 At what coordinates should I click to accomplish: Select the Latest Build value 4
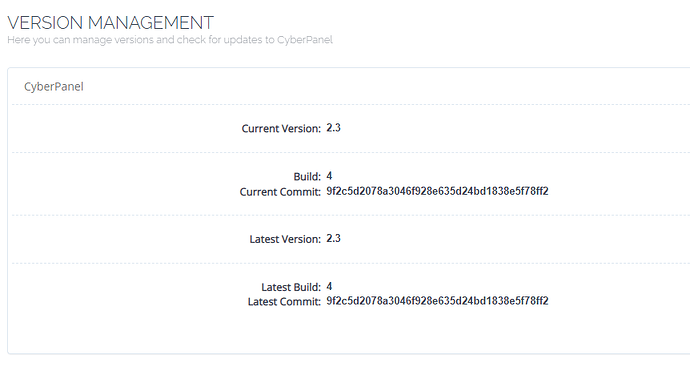329,286
